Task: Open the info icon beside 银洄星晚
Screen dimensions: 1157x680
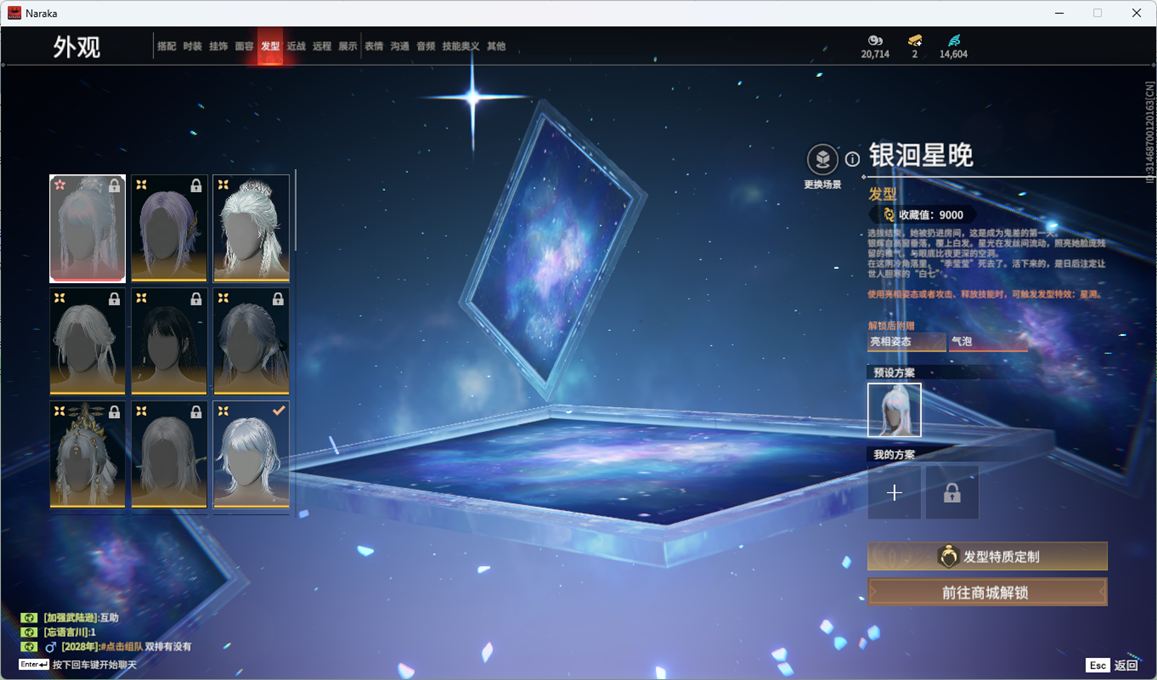Action: pos(852,159)
